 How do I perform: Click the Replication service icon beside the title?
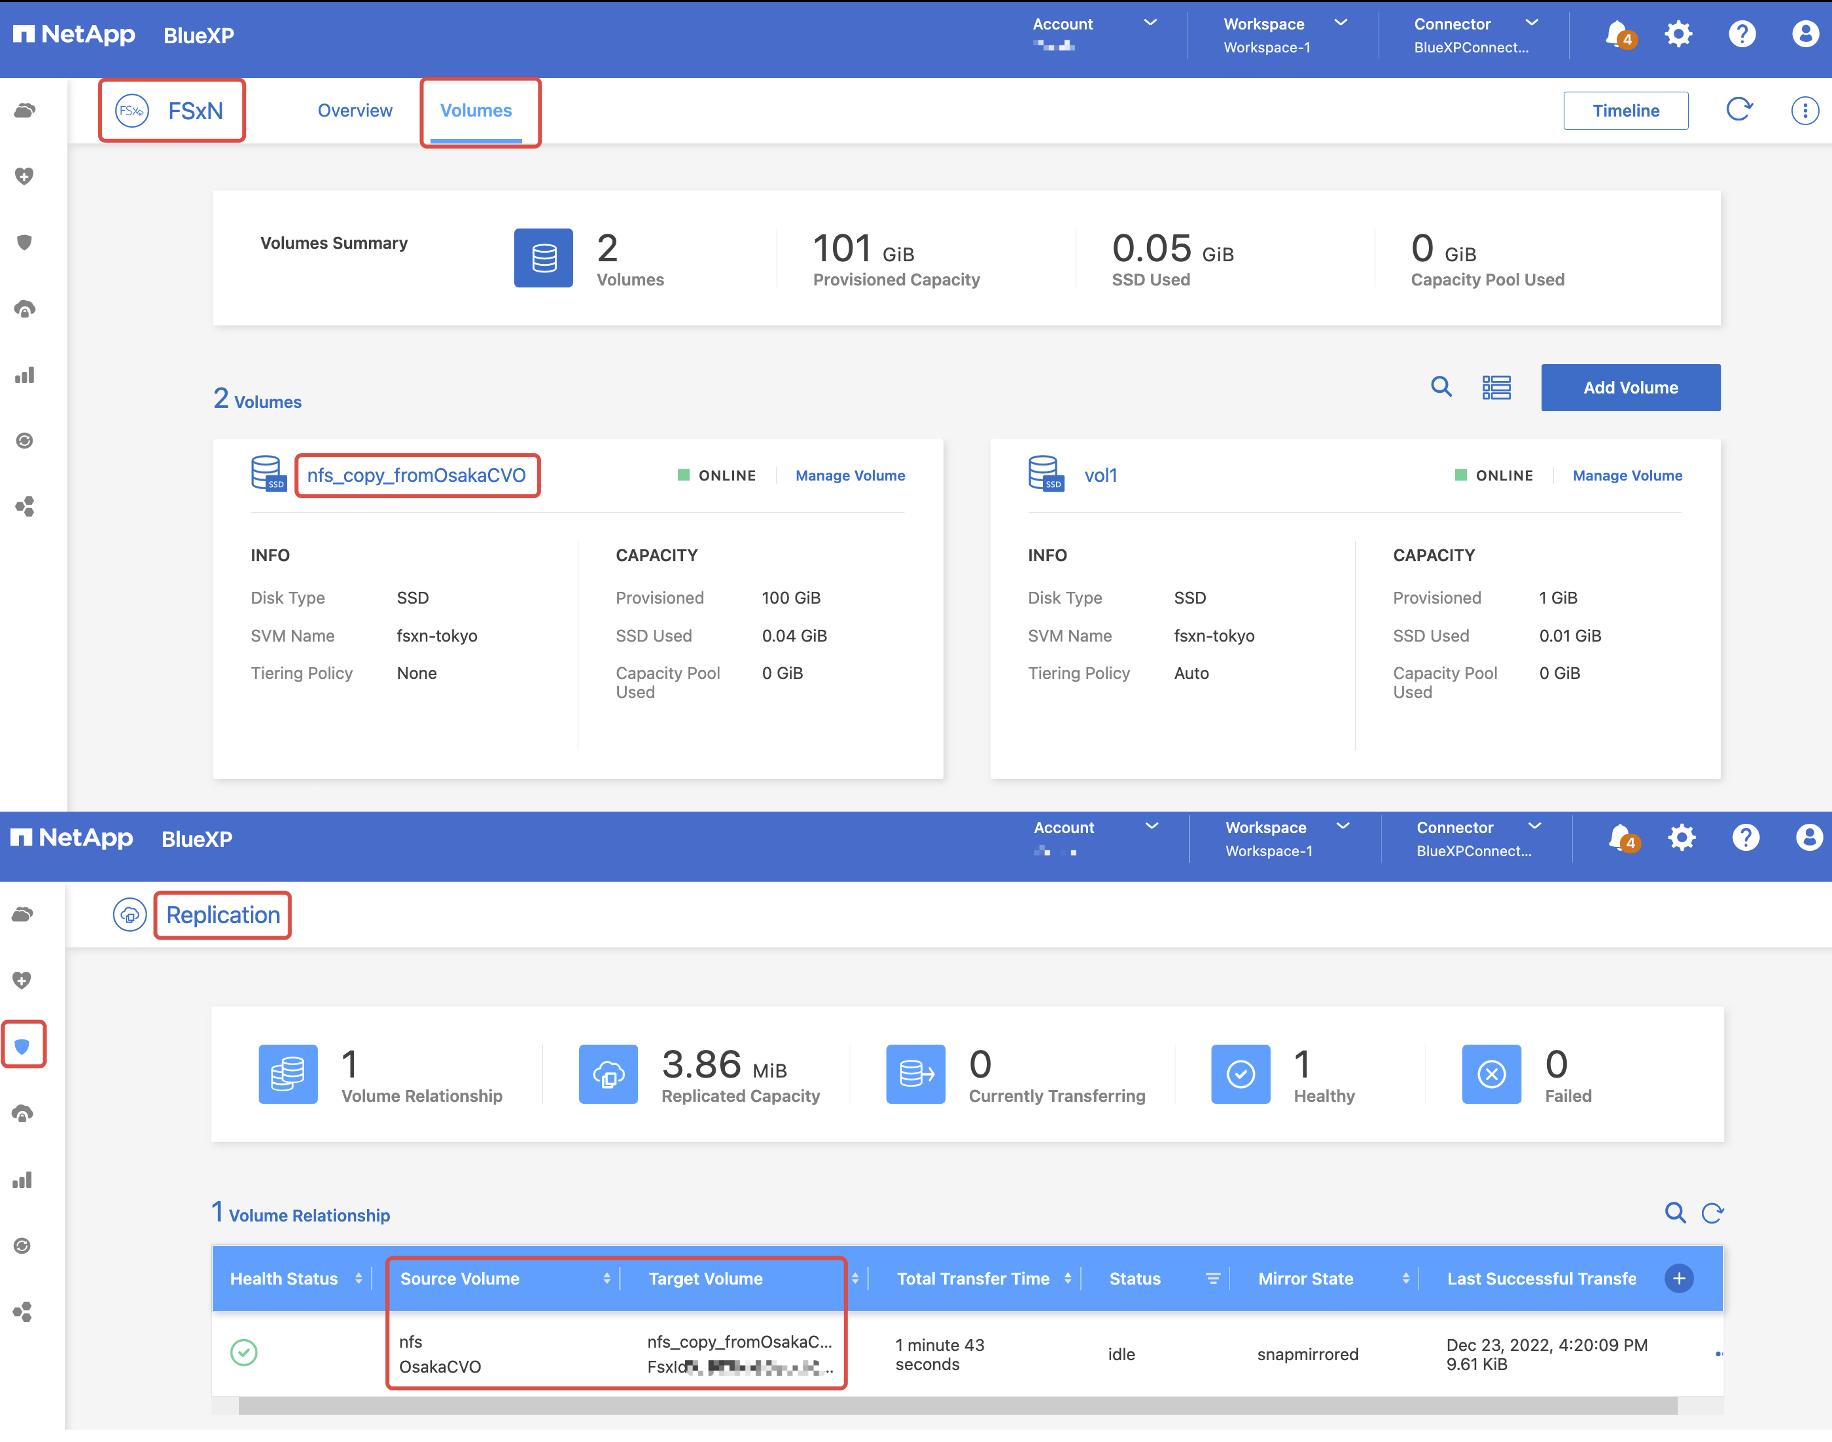130,915
